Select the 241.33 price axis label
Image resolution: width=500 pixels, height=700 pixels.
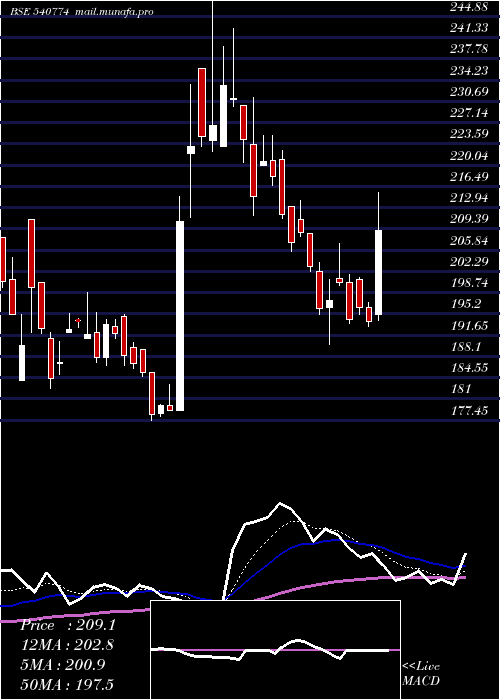coord(468,28)
